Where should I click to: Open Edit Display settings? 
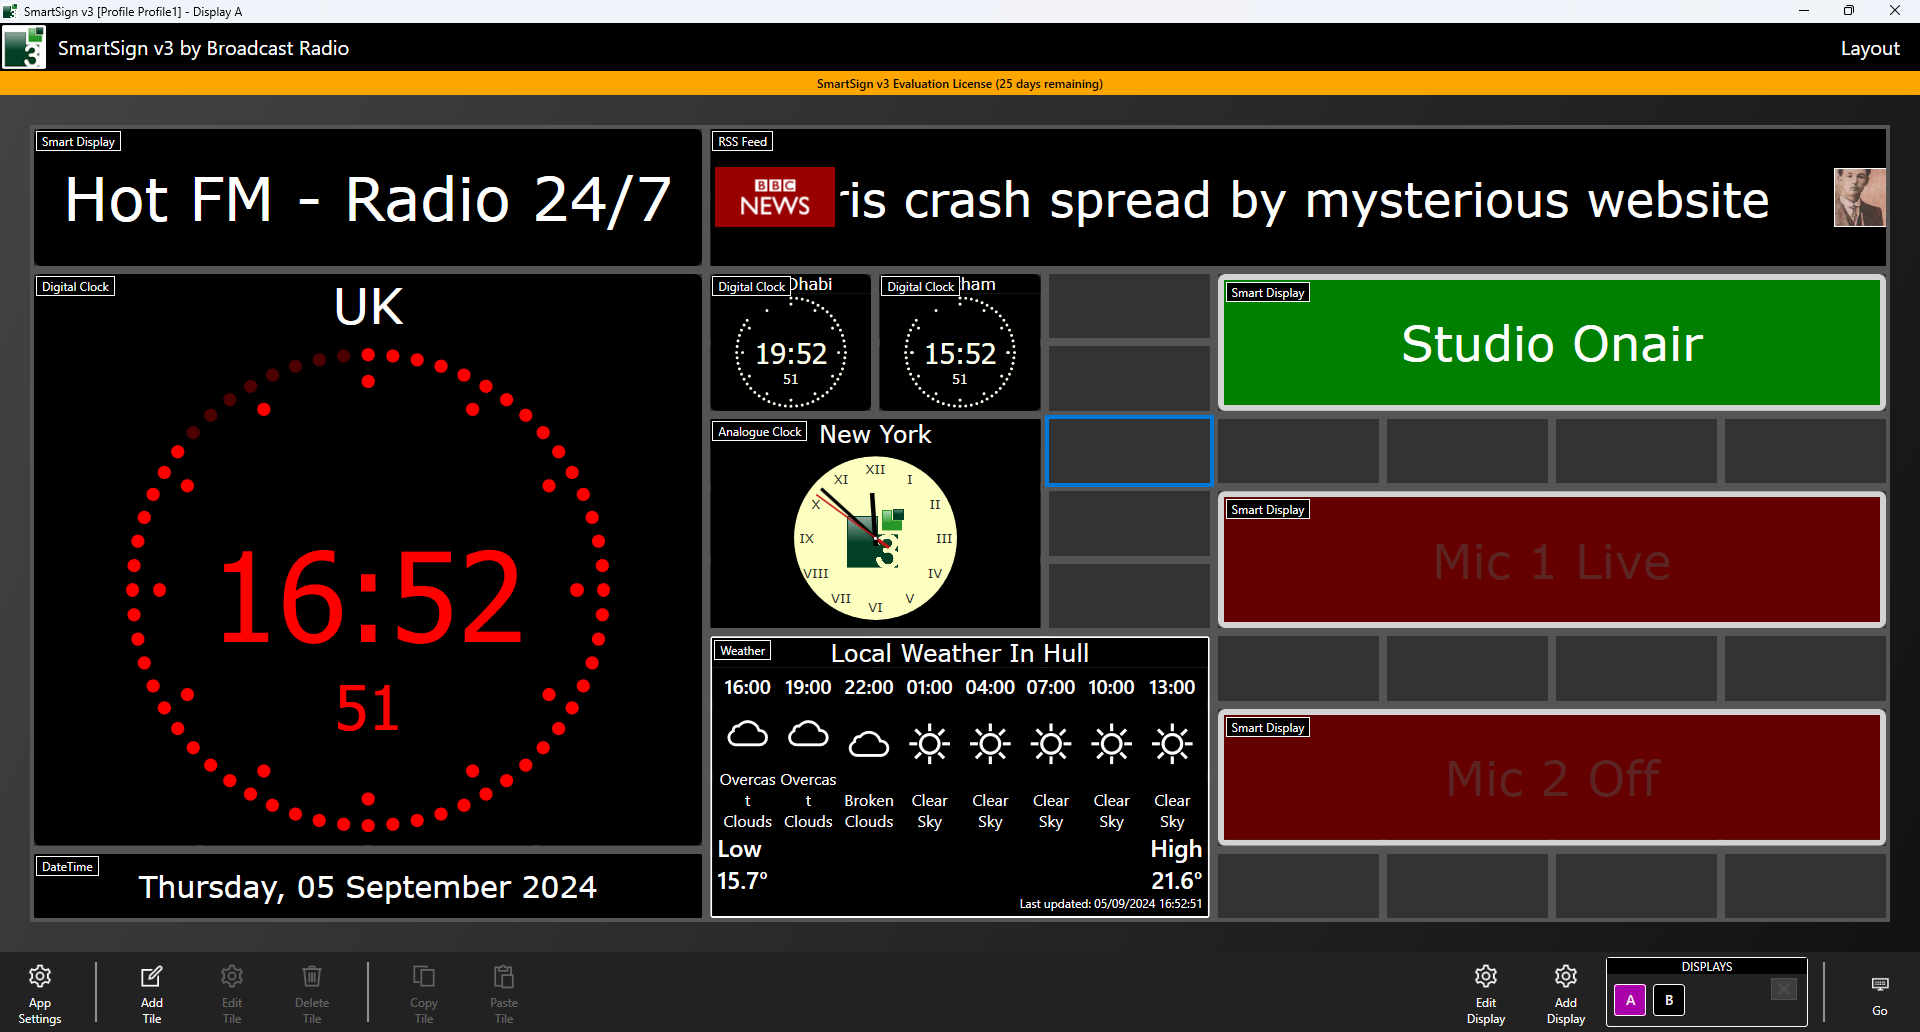tap(1485, 992)
